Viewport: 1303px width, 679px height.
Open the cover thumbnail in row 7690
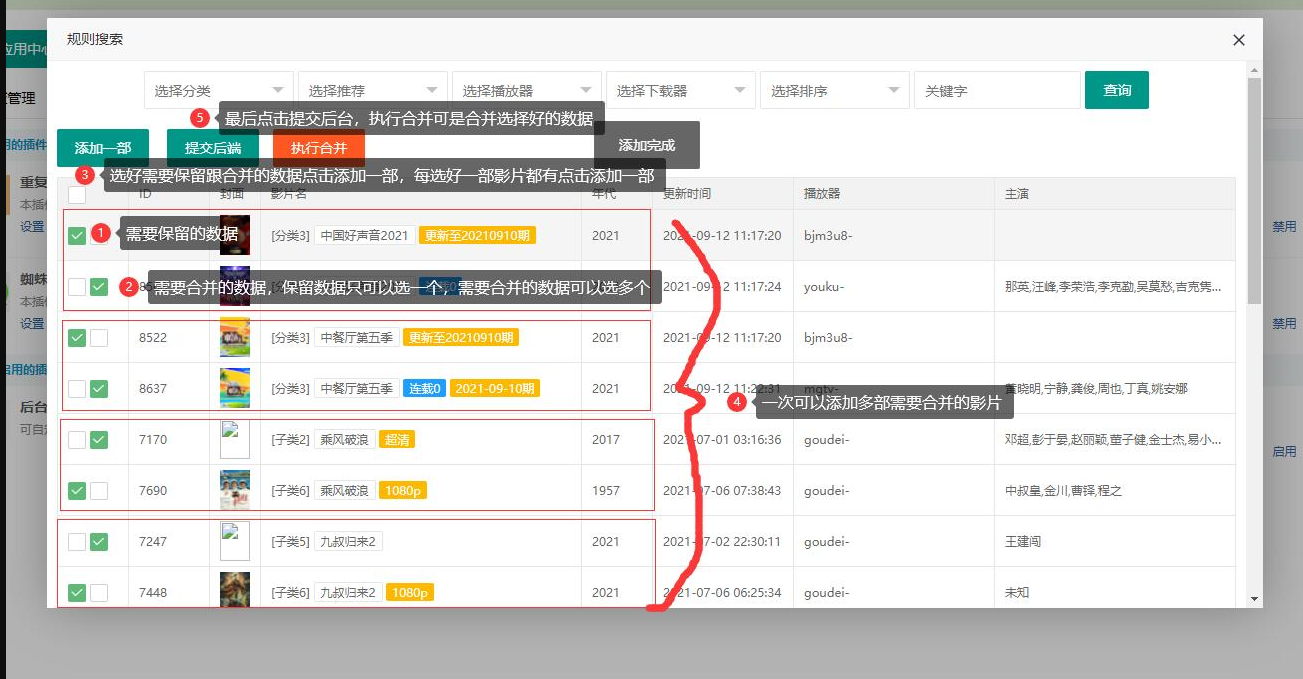point(235,490)
